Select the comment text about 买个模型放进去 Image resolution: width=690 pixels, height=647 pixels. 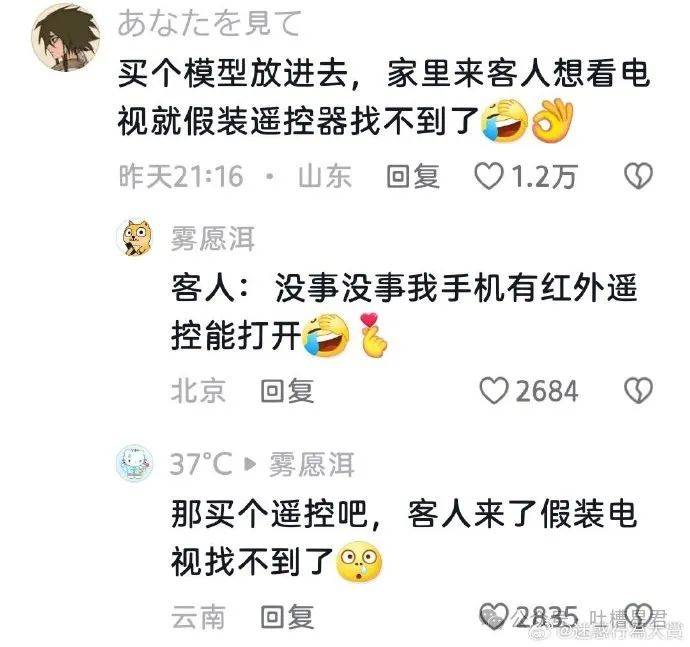click(384, 96)
